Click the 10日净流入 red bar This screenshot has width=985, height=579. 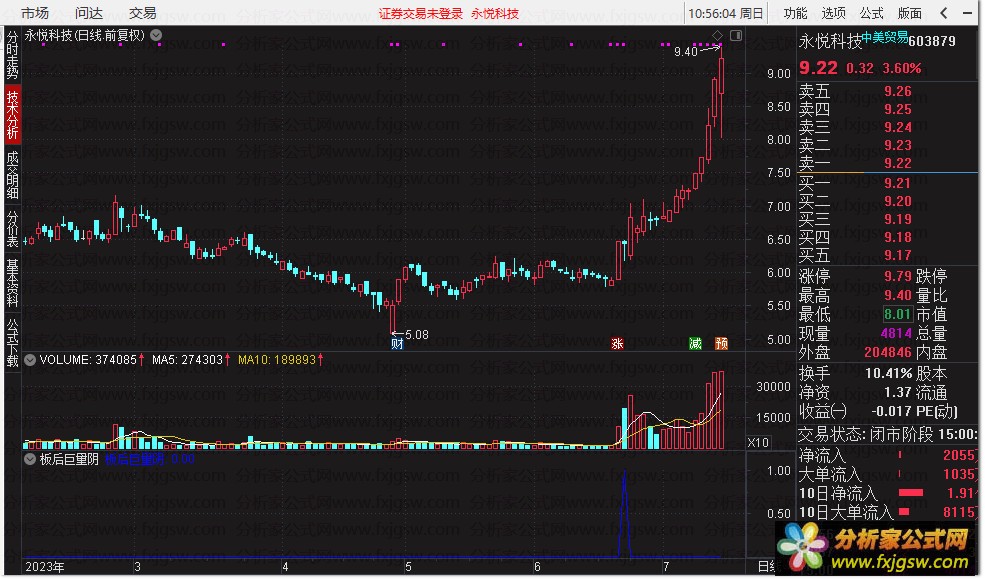(x=912, y=494)
